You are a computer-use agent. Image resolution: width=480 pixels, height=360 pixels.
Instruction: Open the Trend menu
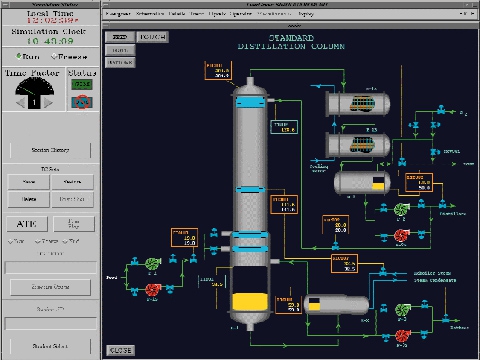[197, 14]
